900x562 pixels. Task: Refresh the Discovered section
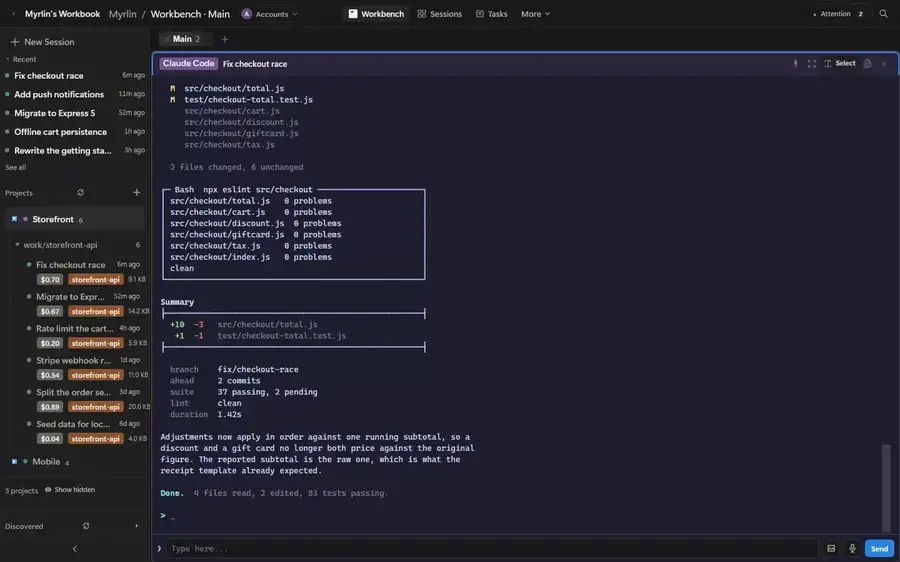(86, 526)
